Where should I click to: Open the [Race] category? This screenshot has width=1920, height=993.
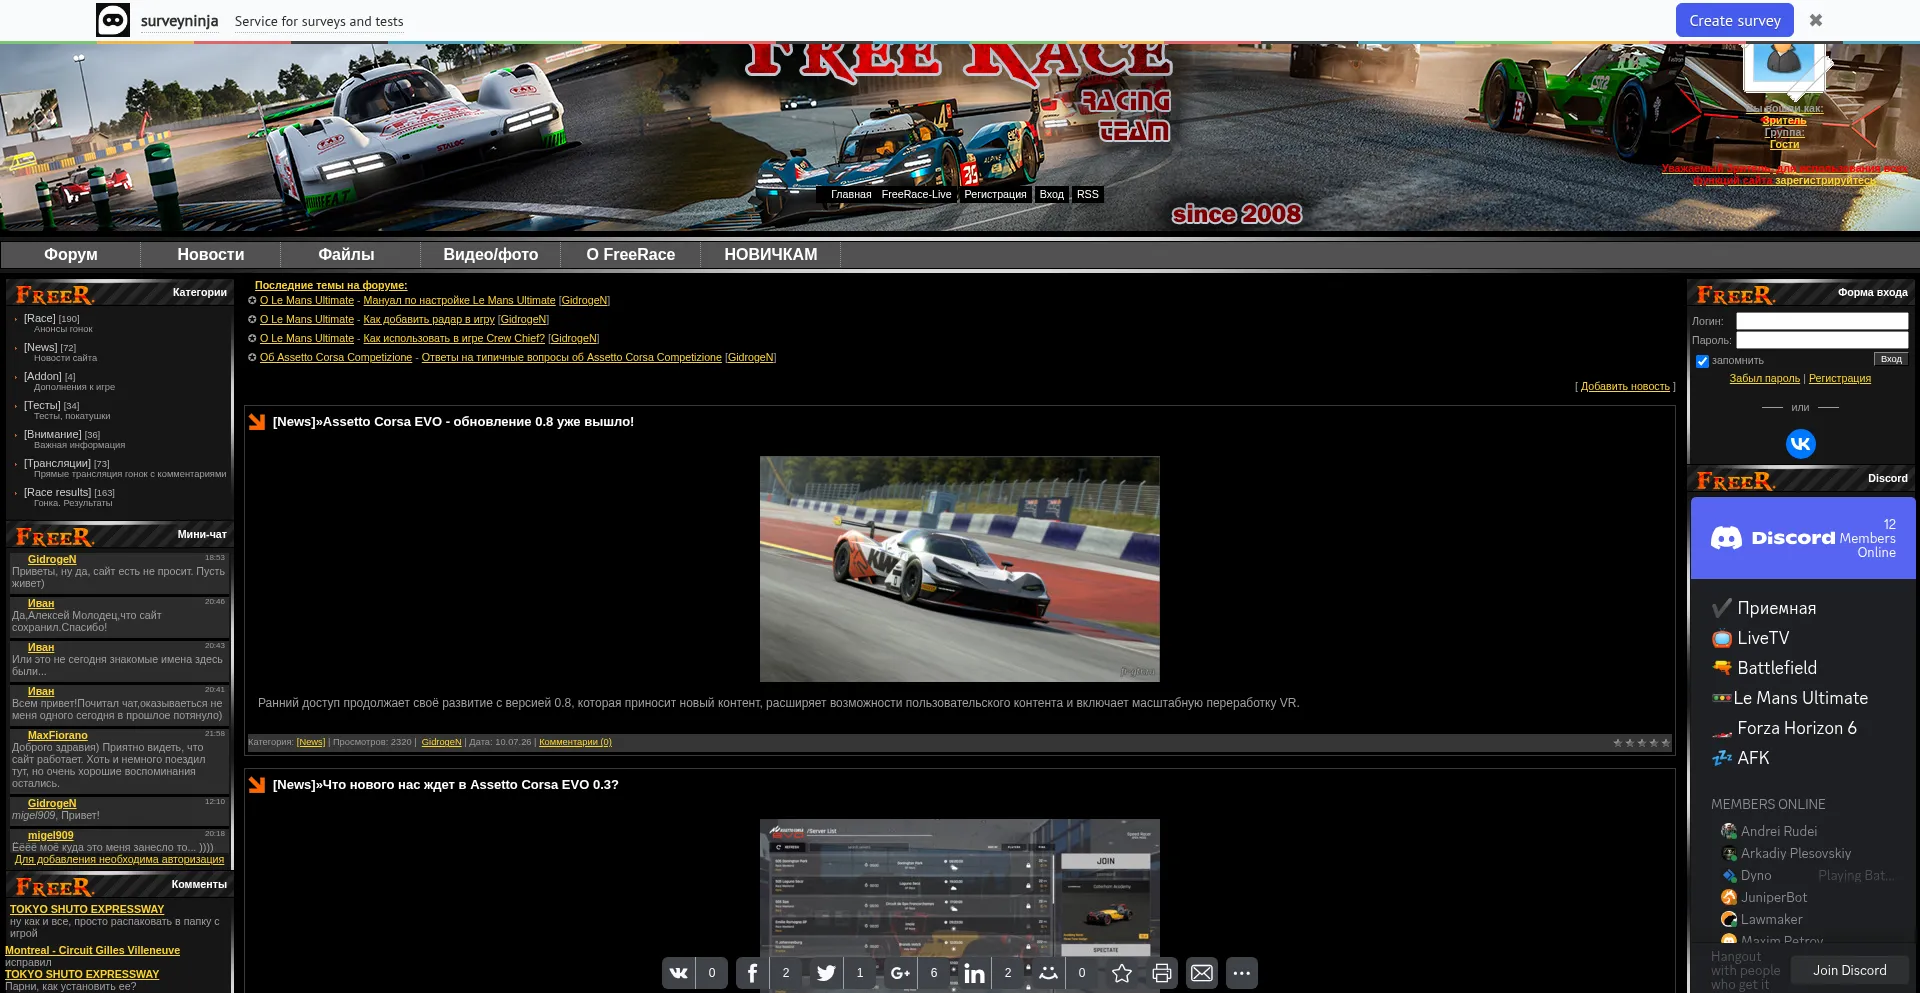pyautogui.click(x=40, y=318)
